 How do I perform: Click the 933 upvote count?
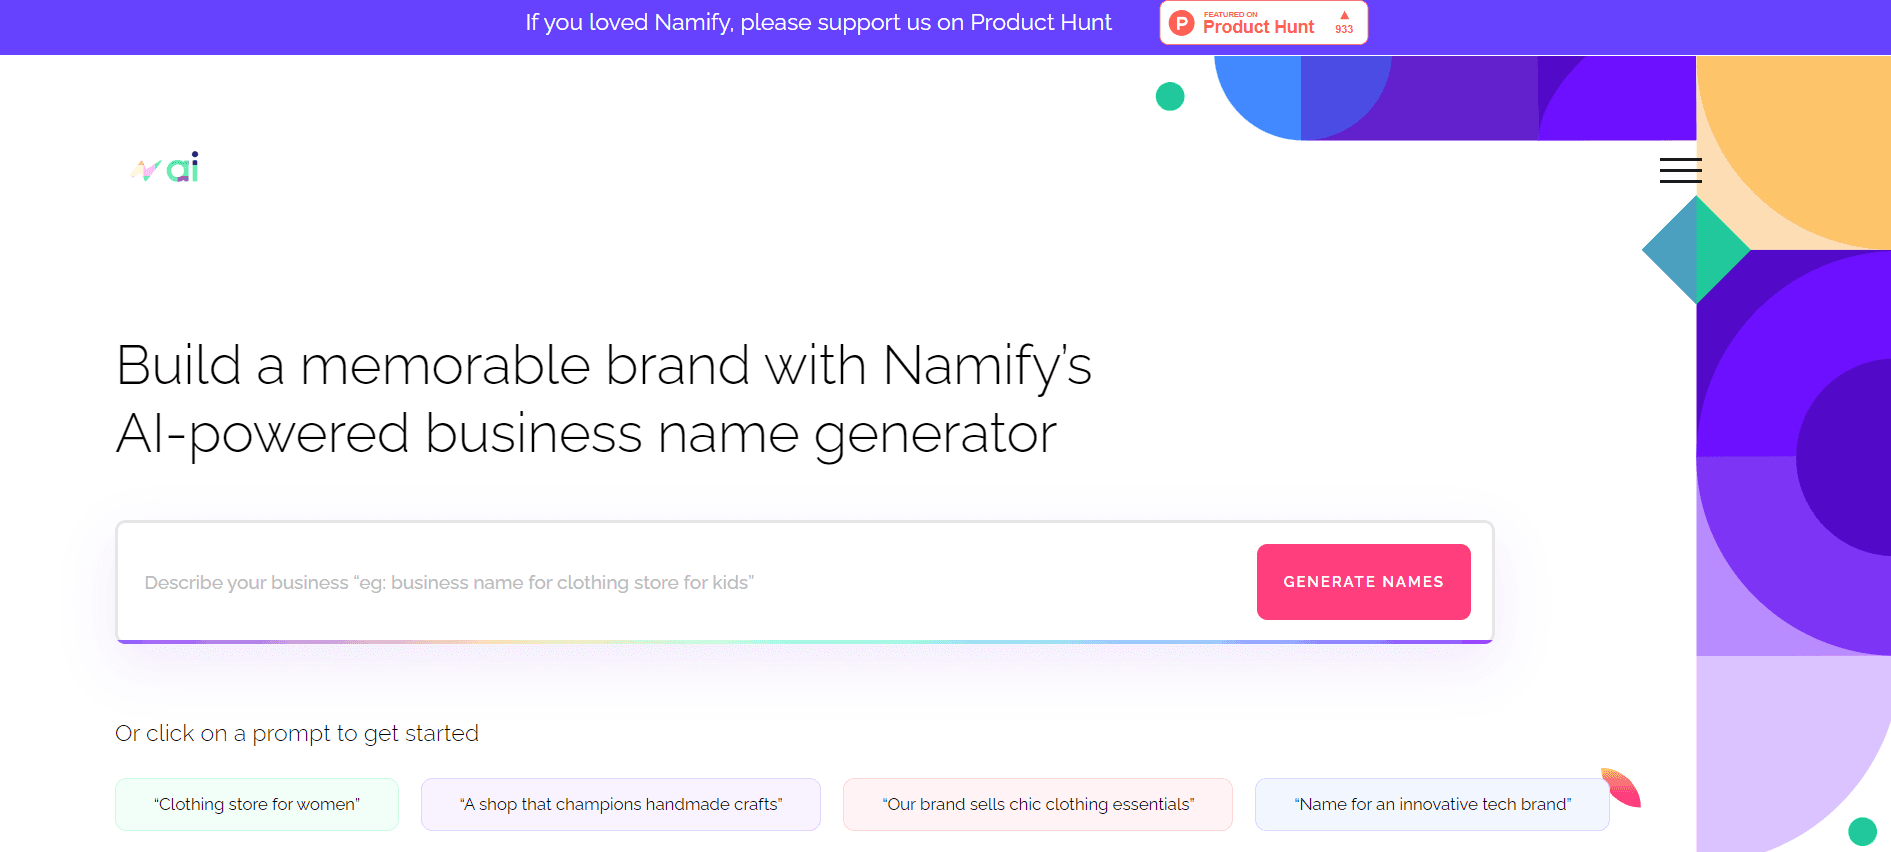coord(1343,29)
